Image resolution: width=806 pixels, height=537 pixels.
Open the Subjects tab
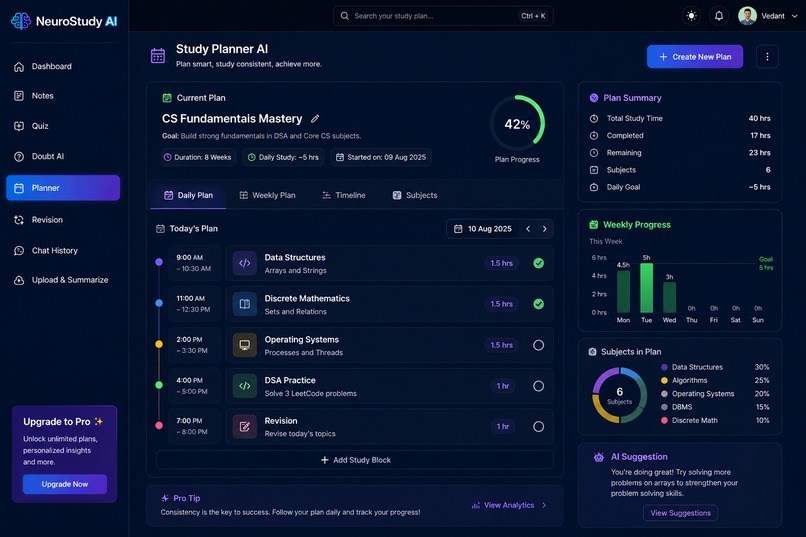point(415,195)
